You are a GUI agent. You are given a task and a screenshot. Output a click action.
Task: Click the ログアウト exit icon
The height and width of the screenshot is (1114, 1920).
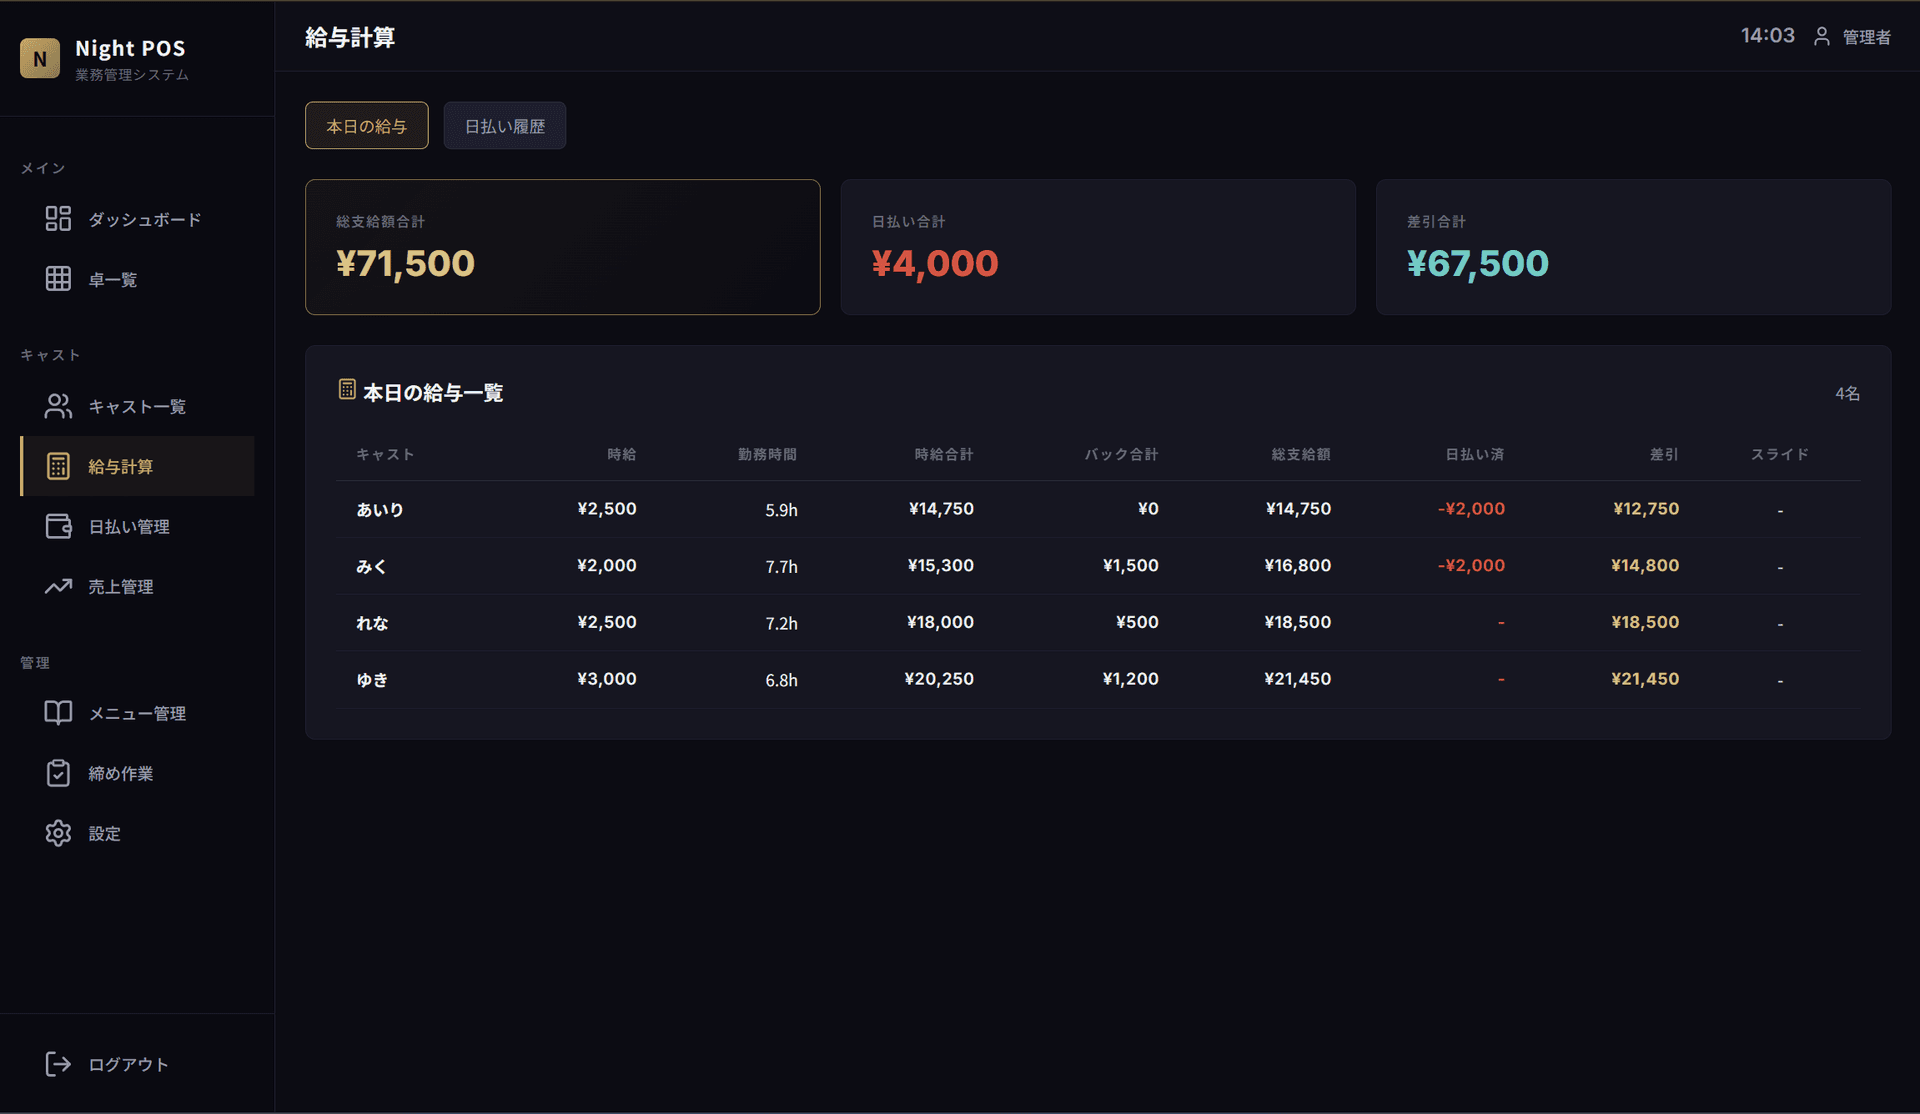(x=58, y=1064)
